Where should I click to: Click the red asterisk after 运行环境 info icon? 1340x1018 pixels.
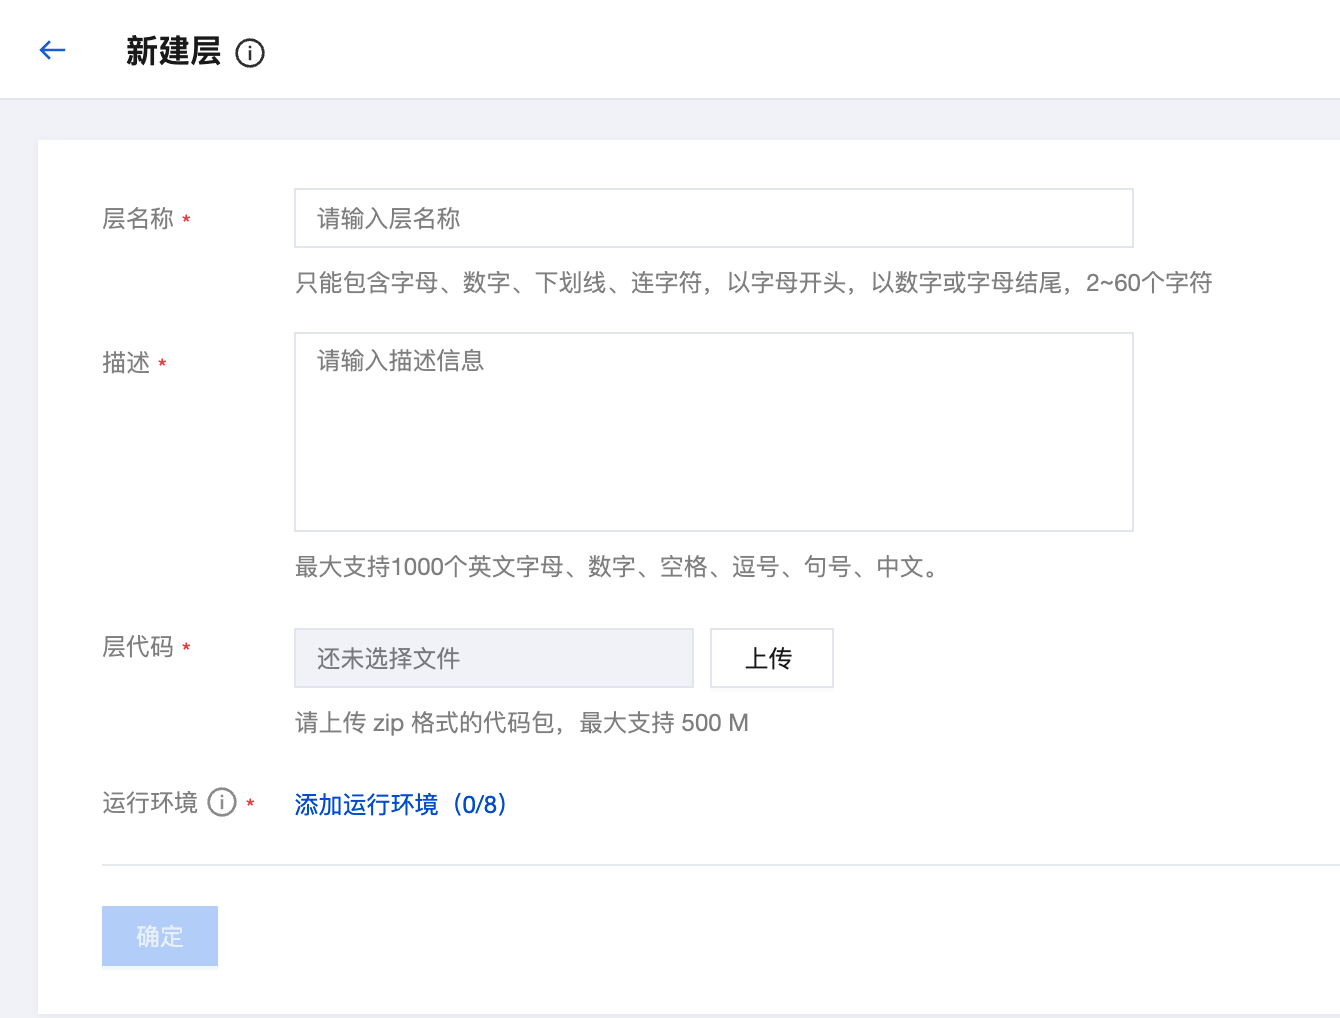[250, 804]
